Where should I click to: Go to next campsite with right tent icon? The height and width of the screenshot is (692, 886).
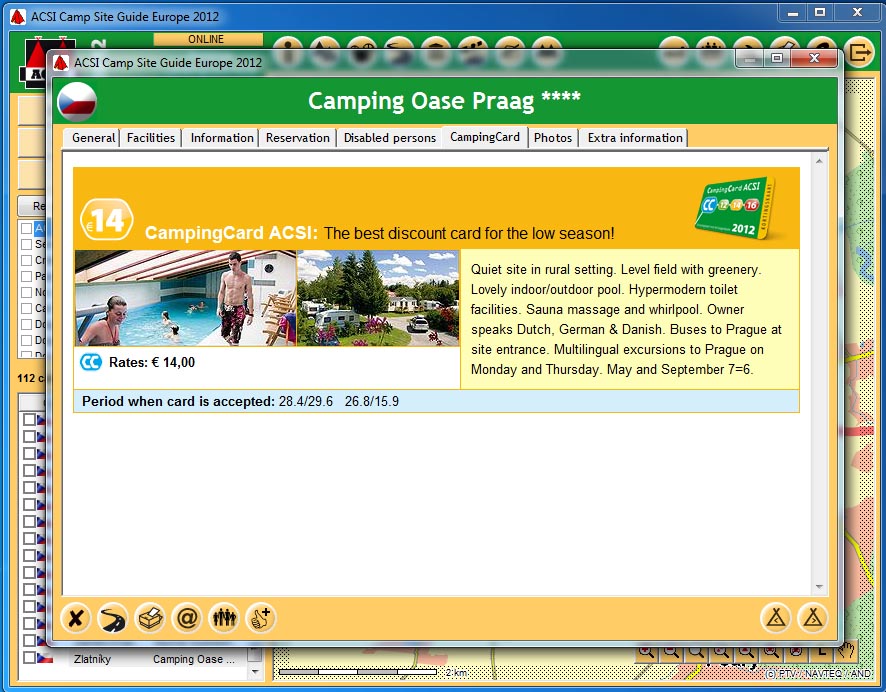(813, 618)
